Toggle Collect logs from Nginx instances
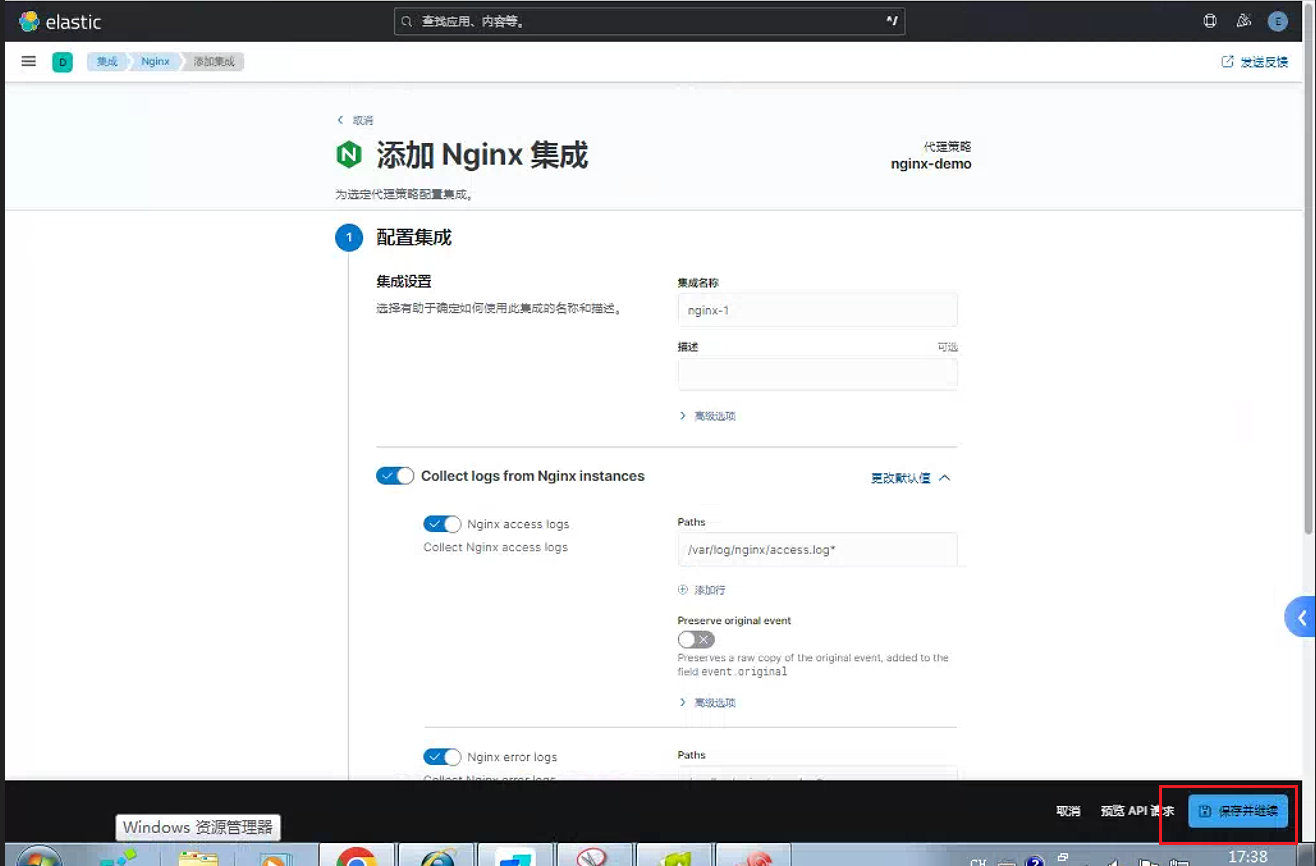 click(x=395, y=476)
